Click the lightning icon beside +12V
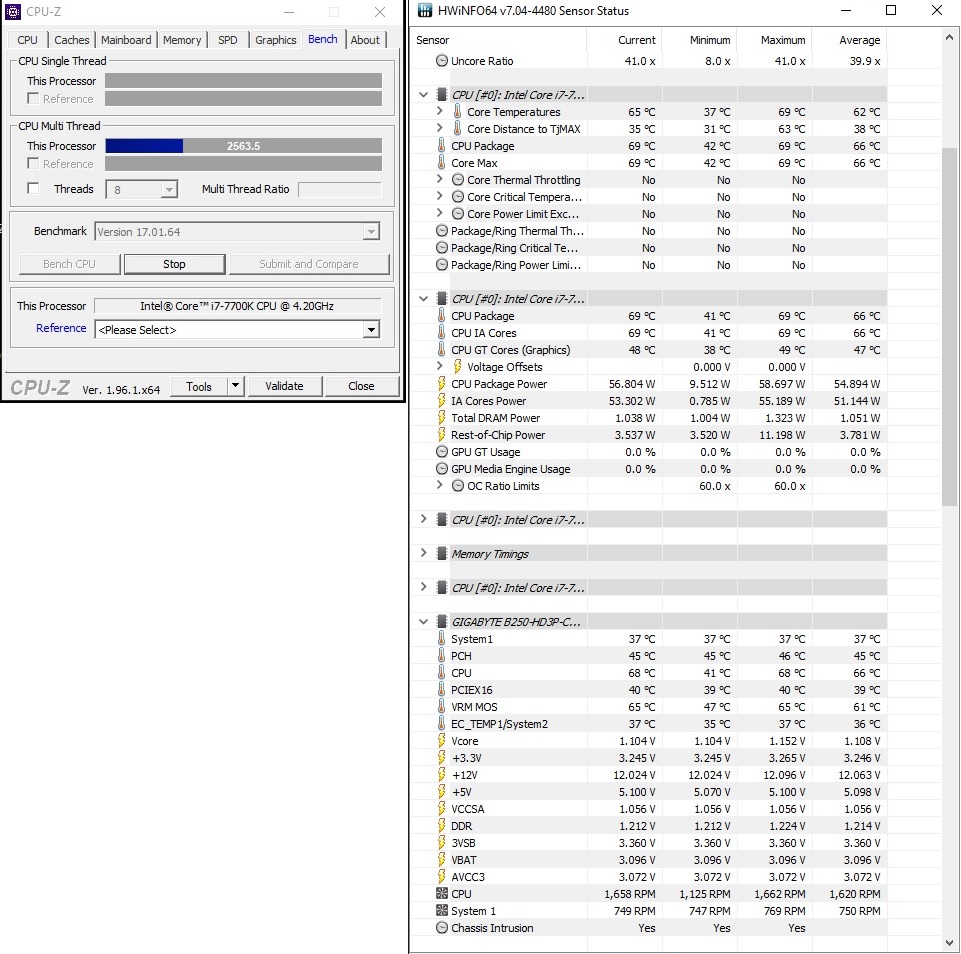 click(441, 774)
